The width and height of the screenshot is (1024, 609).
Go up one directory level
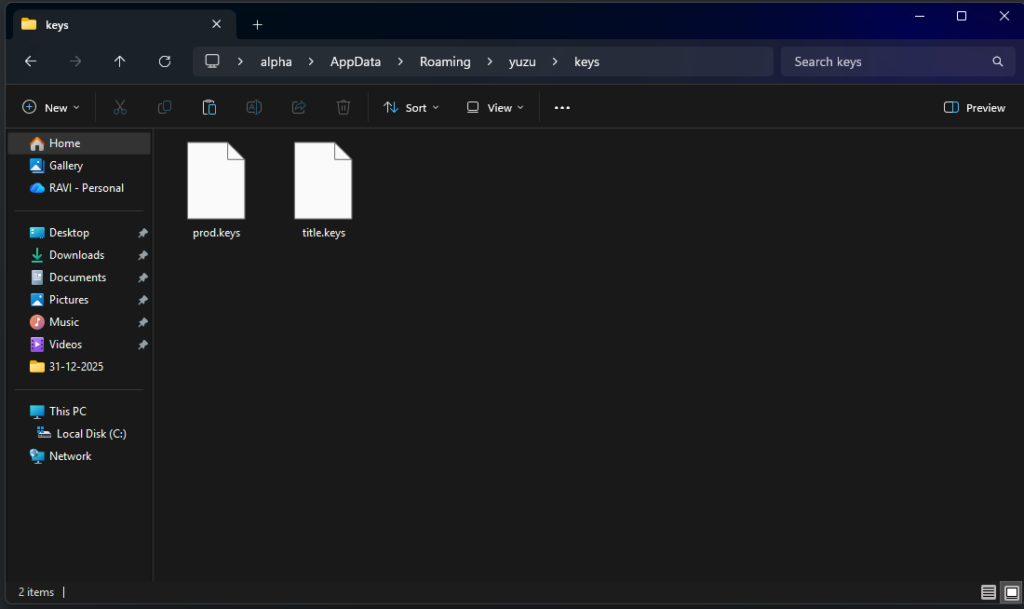click(x=120, y=61)
